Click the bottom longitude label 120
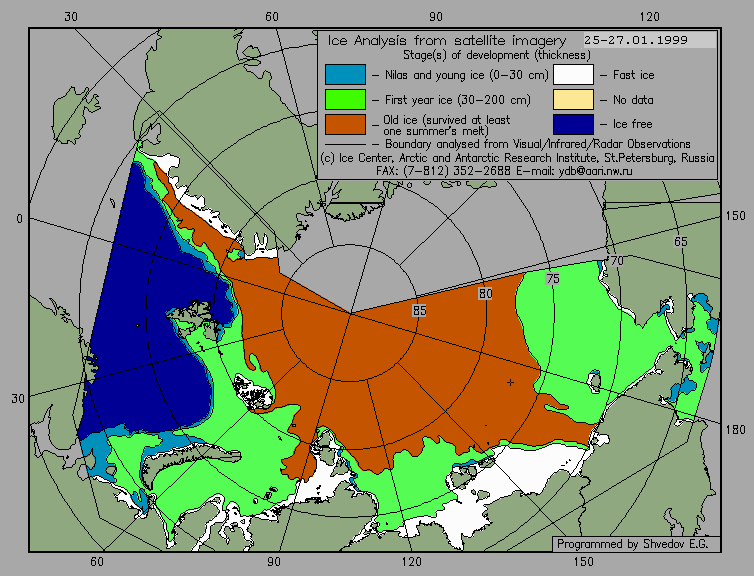The height and width of the screenshot is (576, 754). 412,562
